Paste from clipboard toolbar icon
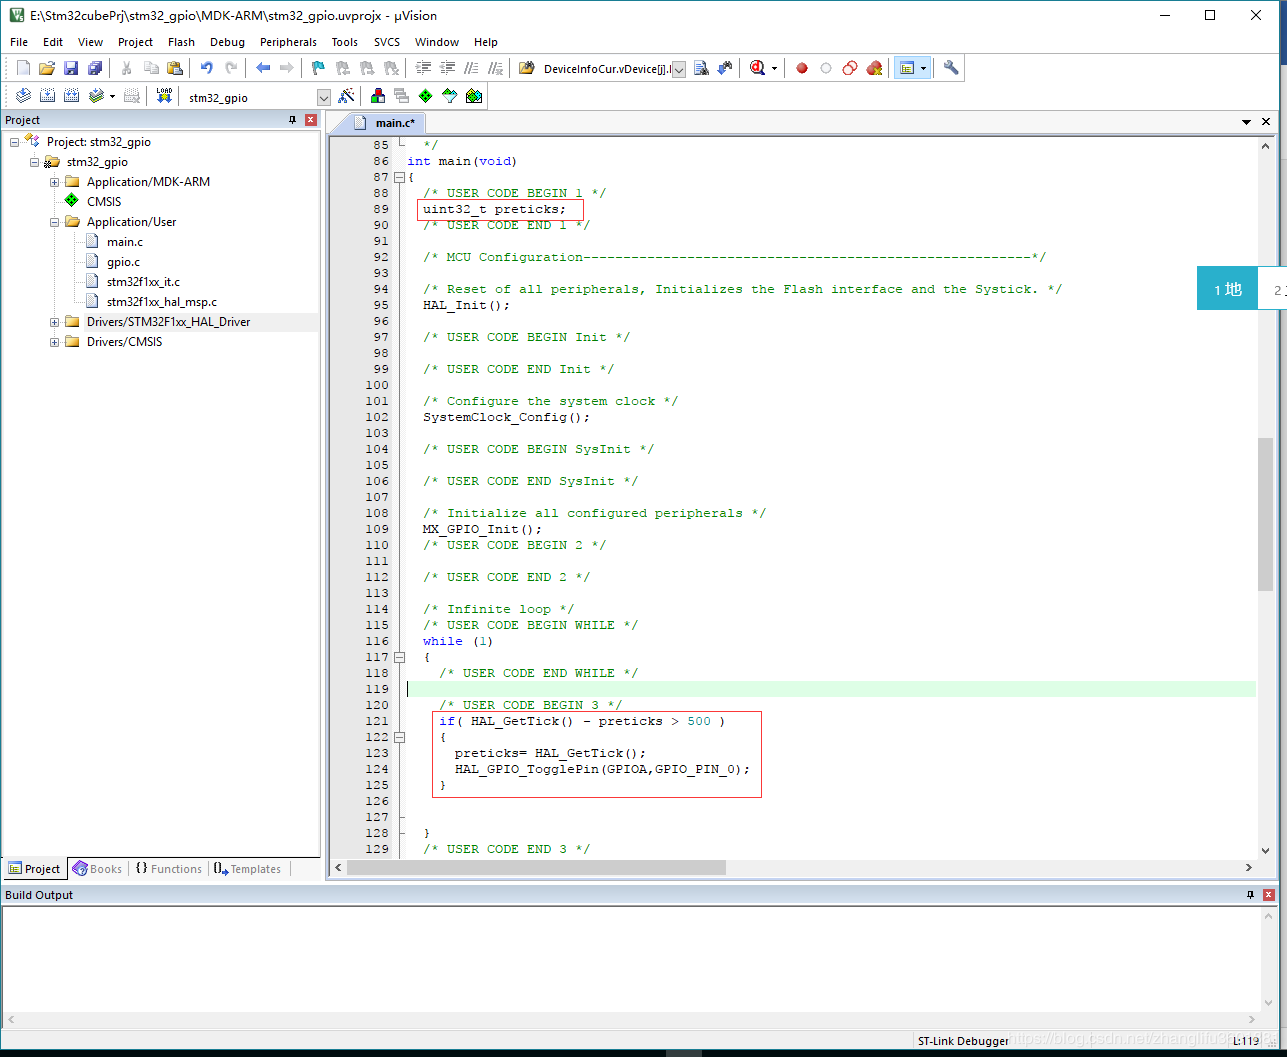The height and width of the screenshot is (1057, 1287). tap(175, 68)
